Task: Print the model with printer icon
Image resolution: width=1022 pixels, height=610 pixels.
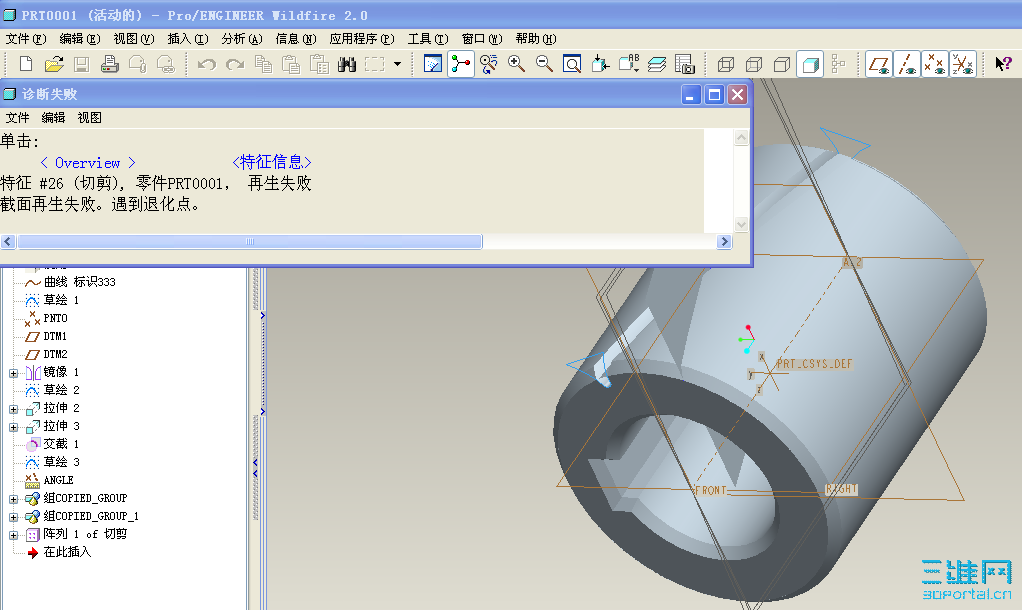Action: click(110, 64)
